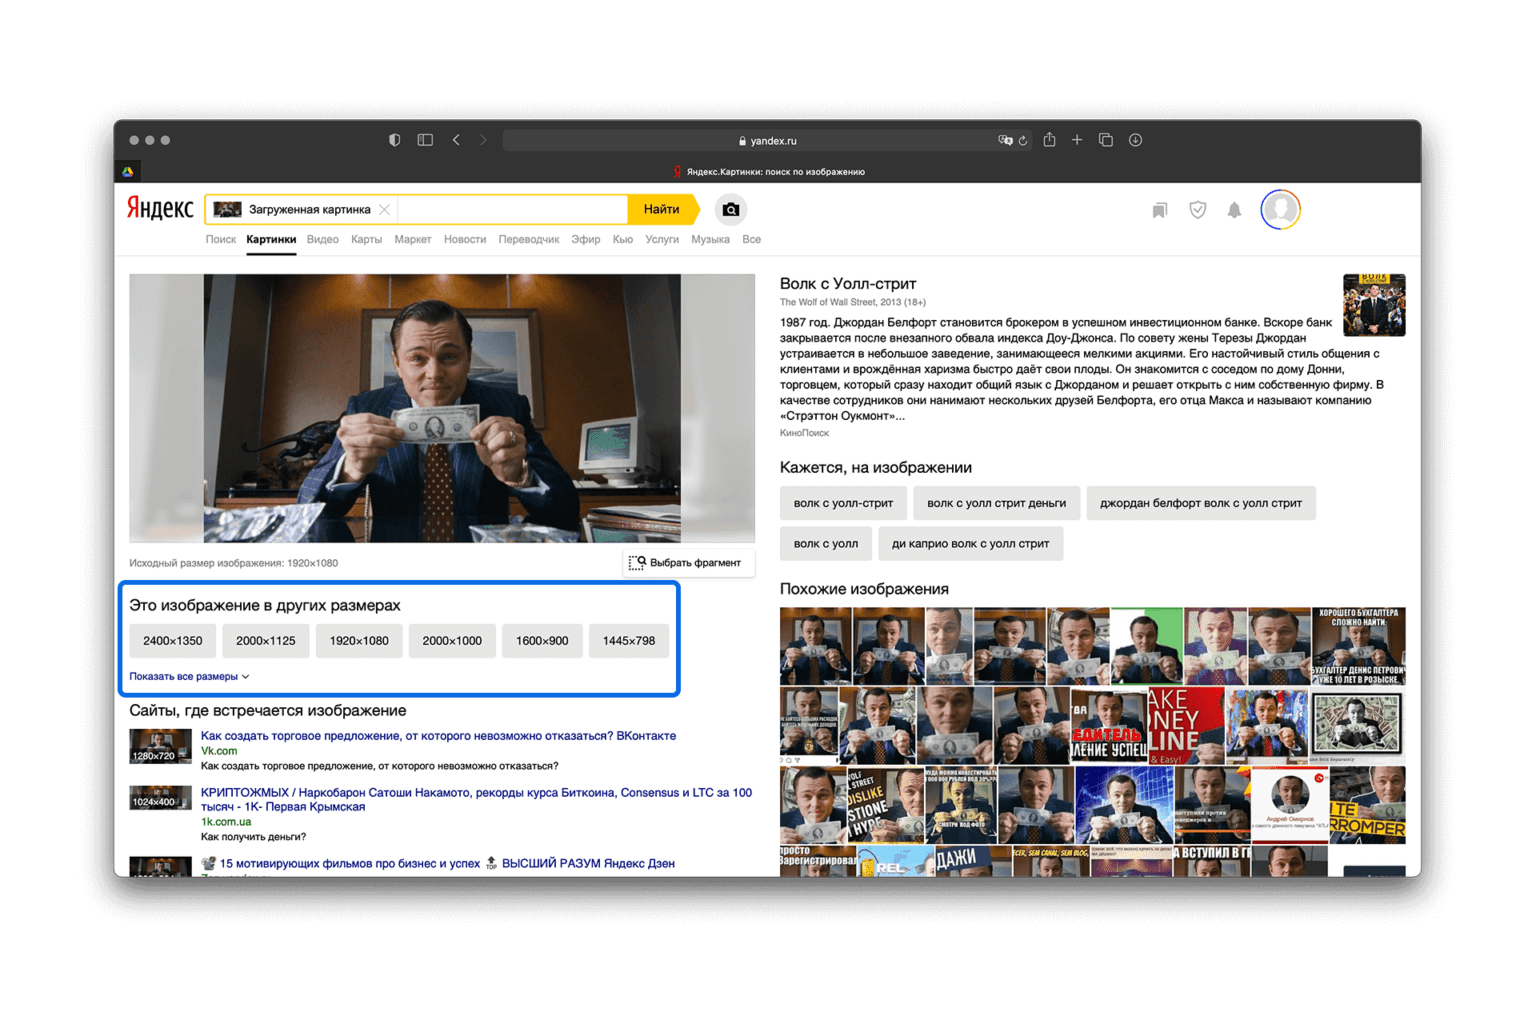Open the Safari downloads icon
Screen dimensions: 1536x1024
tap(1135, 140)
